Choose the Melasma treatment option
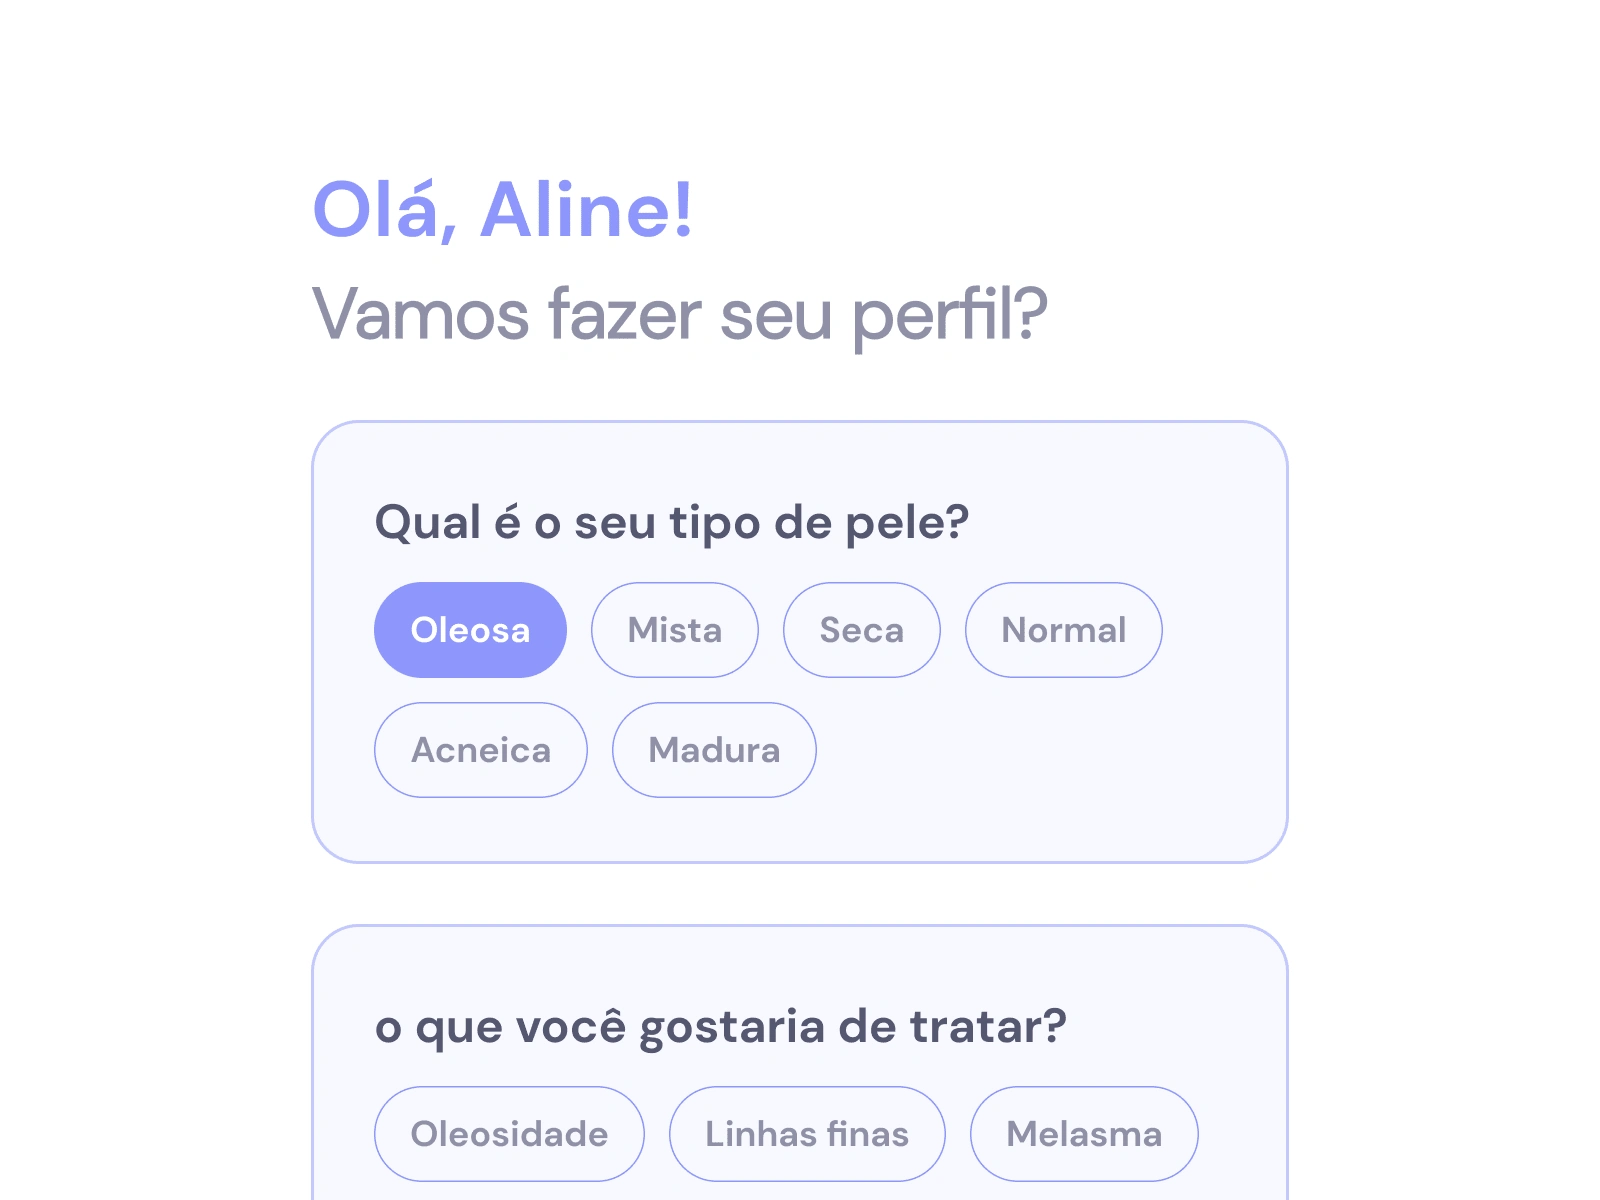This screenshot has height=1200, width=1600. (1084, 1134)
